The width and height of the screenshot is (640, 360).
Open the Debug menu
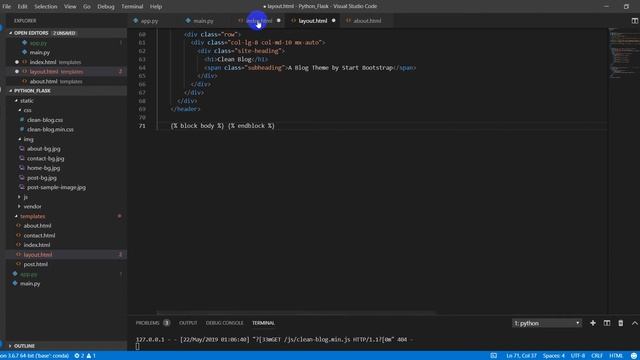106,7
